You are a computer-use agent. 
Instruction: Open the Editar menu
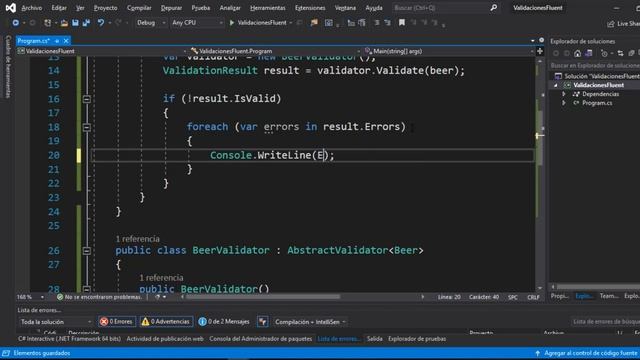pyautogui.click(x=59, y=8)
